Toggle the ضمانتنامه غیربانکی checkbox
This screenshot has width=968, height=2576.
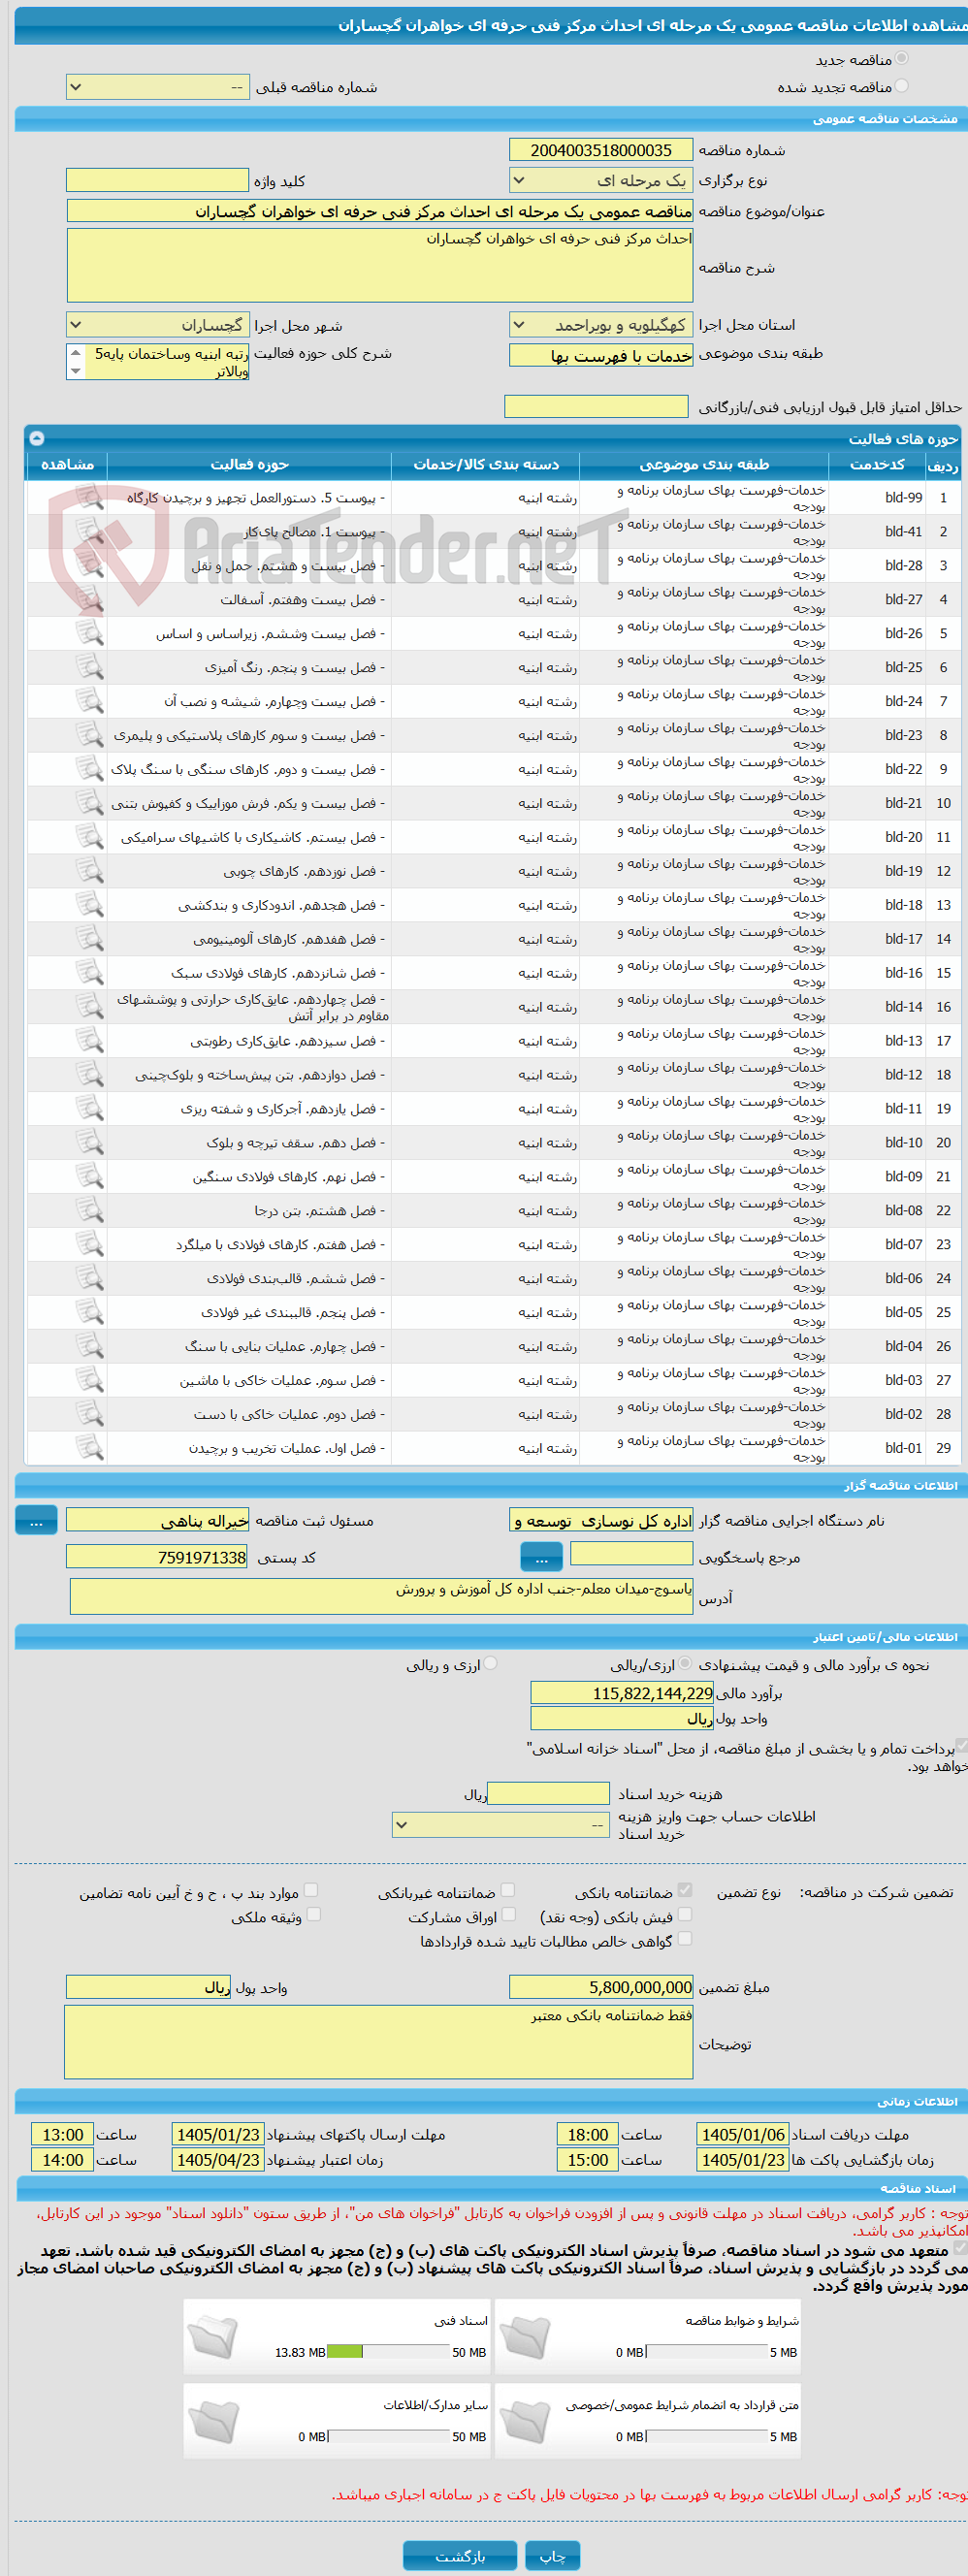pyautogui.click(x=508, y=1890)
